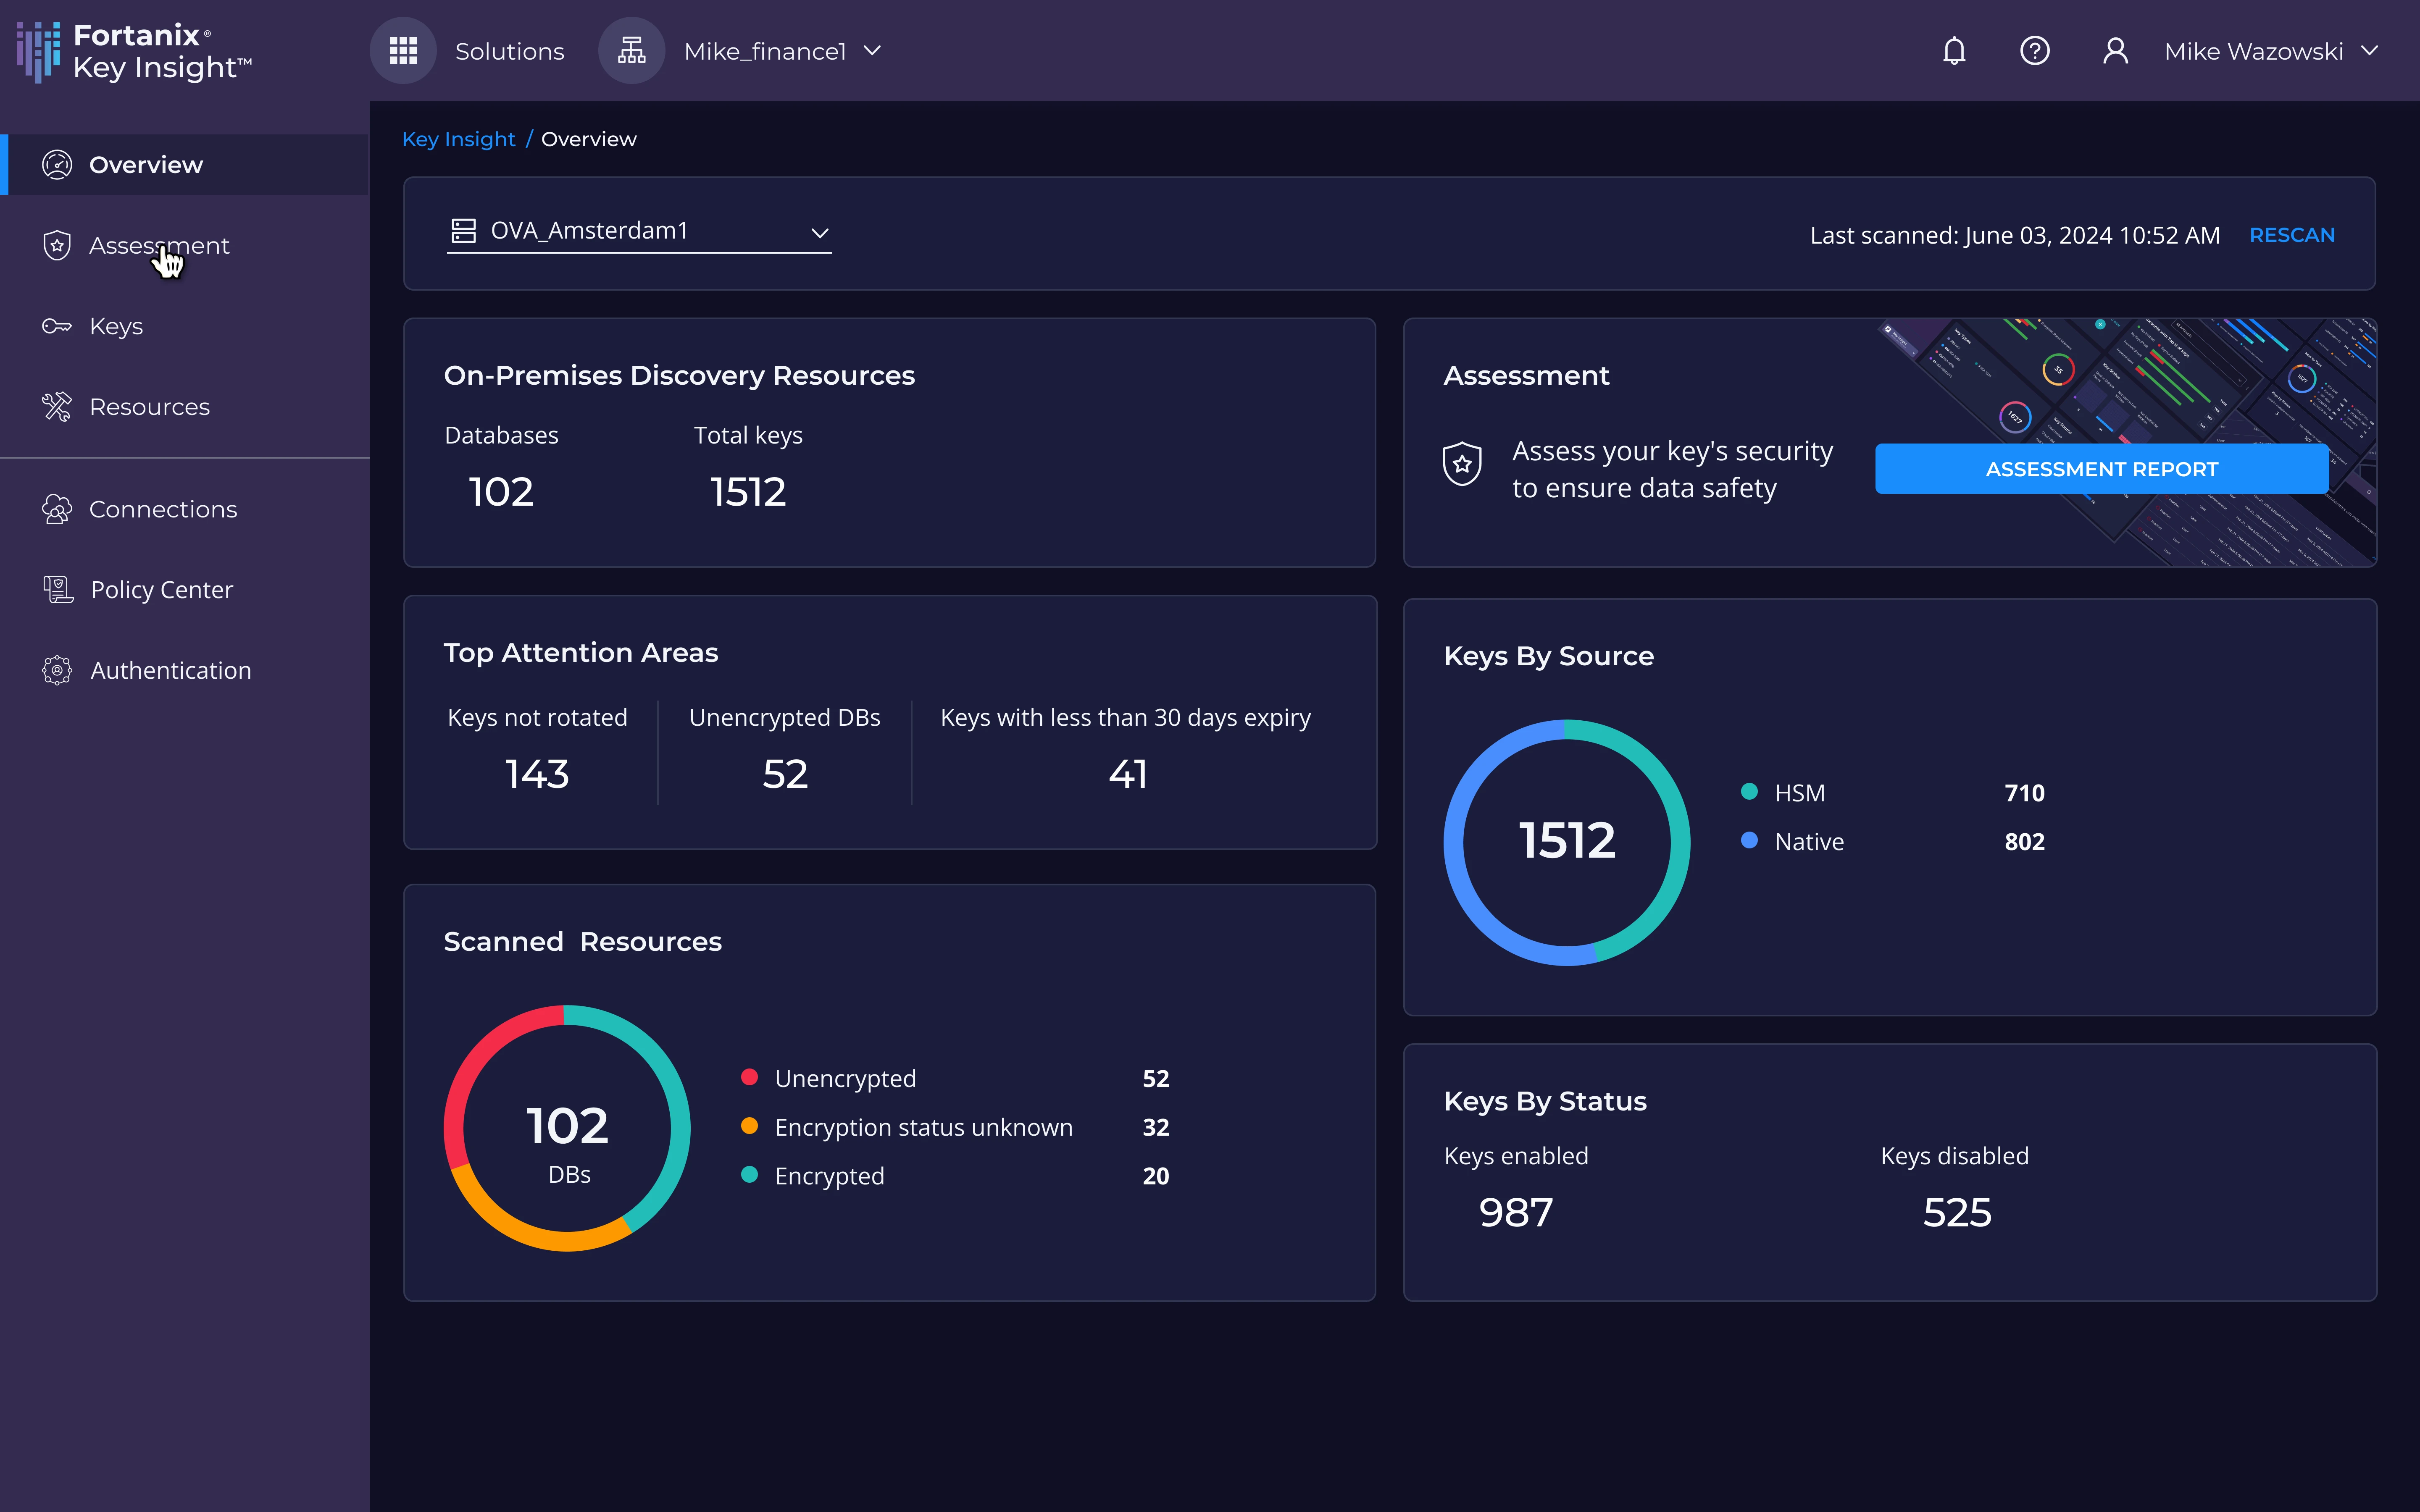Click the Total keys count 1512
Screen dimensions: 2420x1512
click(x=748, y=492)
